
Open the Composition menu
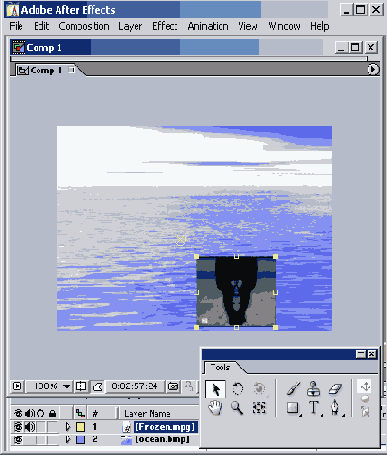point(84,26)
